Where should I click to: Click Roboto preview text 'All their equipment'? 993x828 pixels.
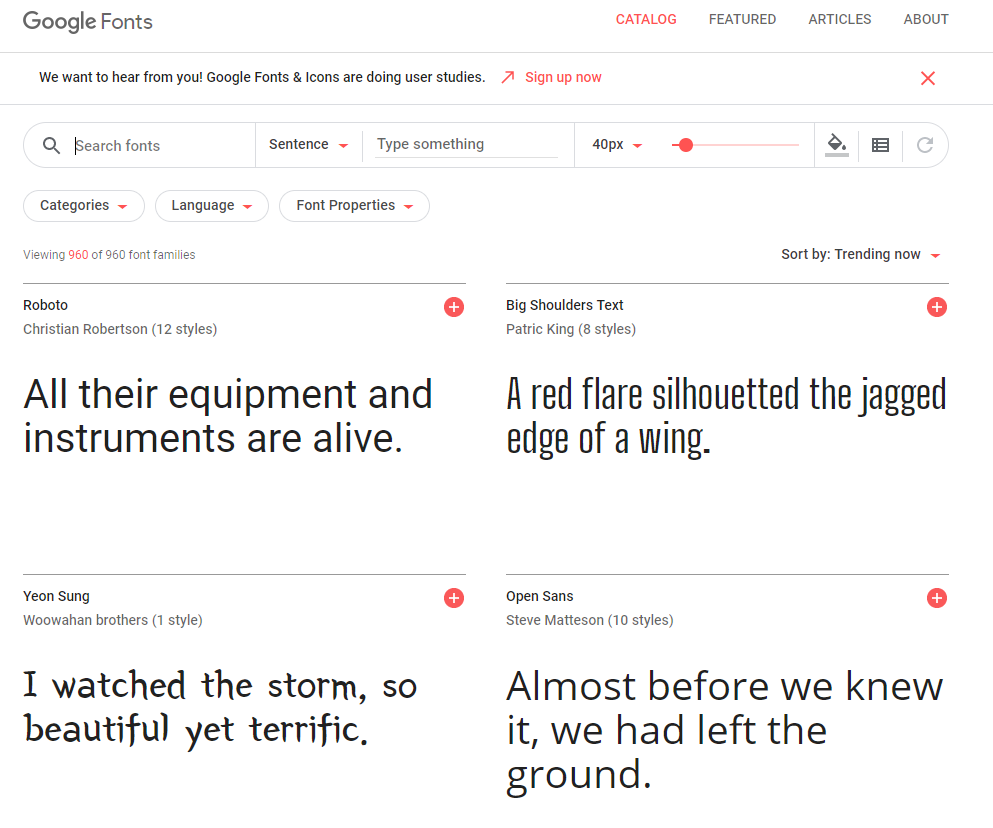click(x=228, y=416)
